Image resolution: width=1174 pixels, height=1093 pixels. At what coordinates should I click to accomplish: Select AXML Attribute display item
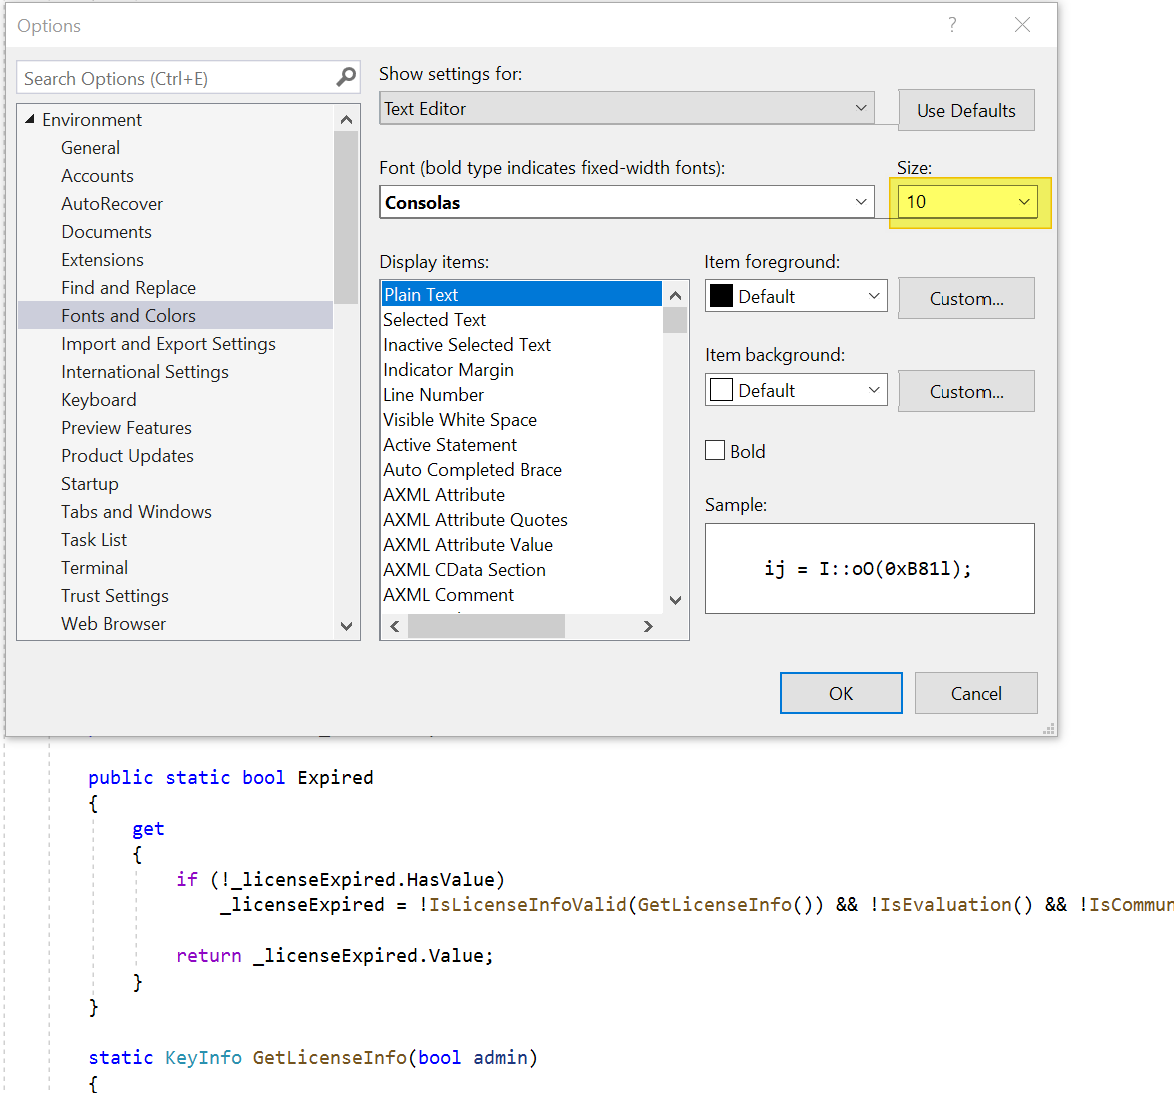[444, 495]
